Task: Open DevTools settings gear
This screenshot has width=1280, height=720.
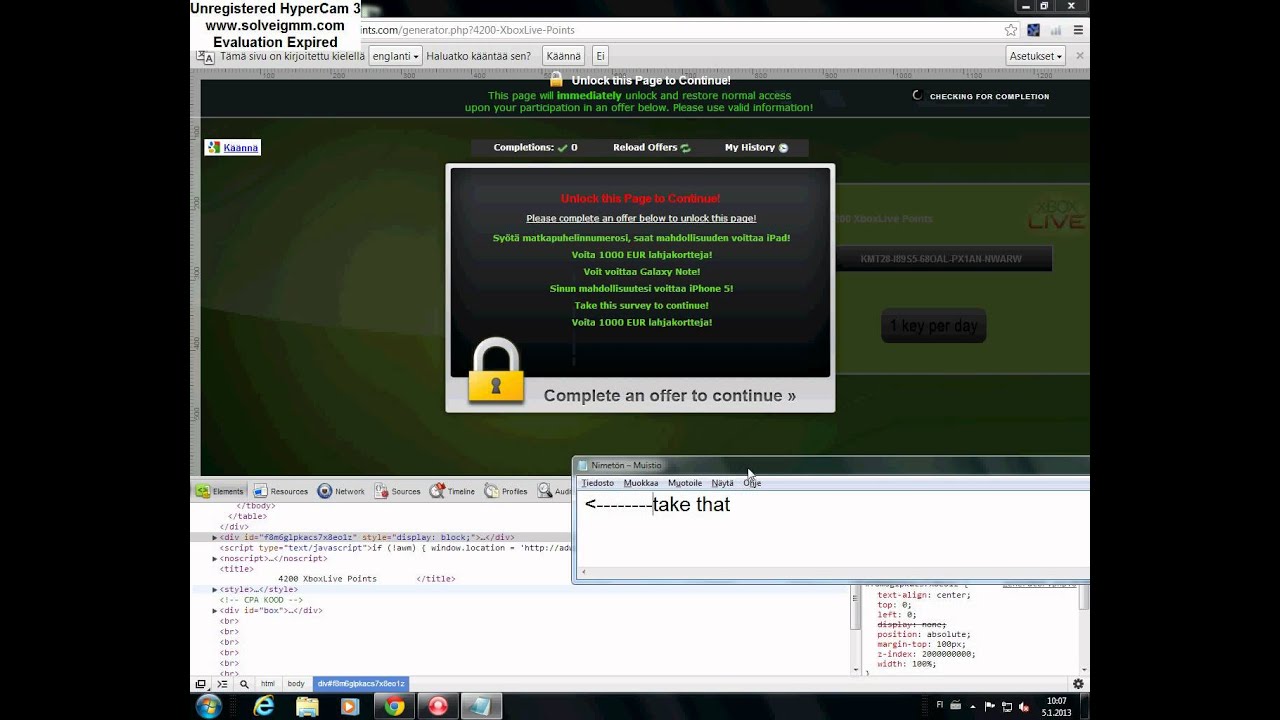Action: point(1078,684)
